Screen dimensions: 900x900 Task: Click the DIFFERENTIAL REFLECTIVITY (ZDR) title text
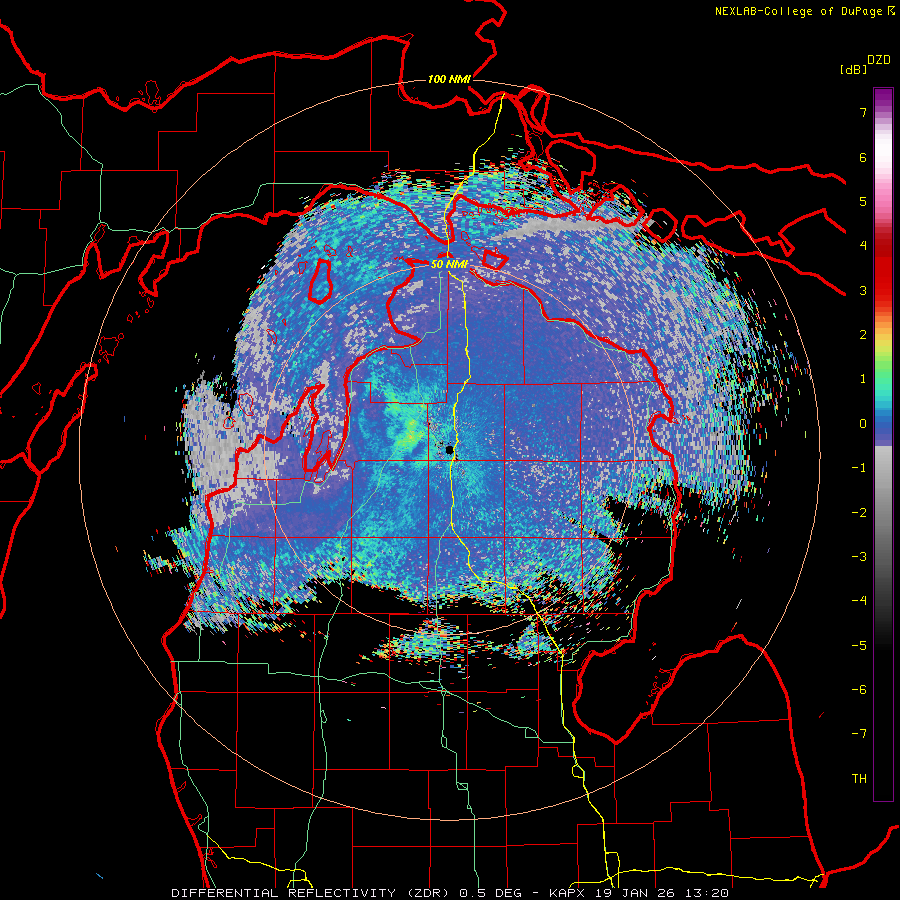pos(312,893)
